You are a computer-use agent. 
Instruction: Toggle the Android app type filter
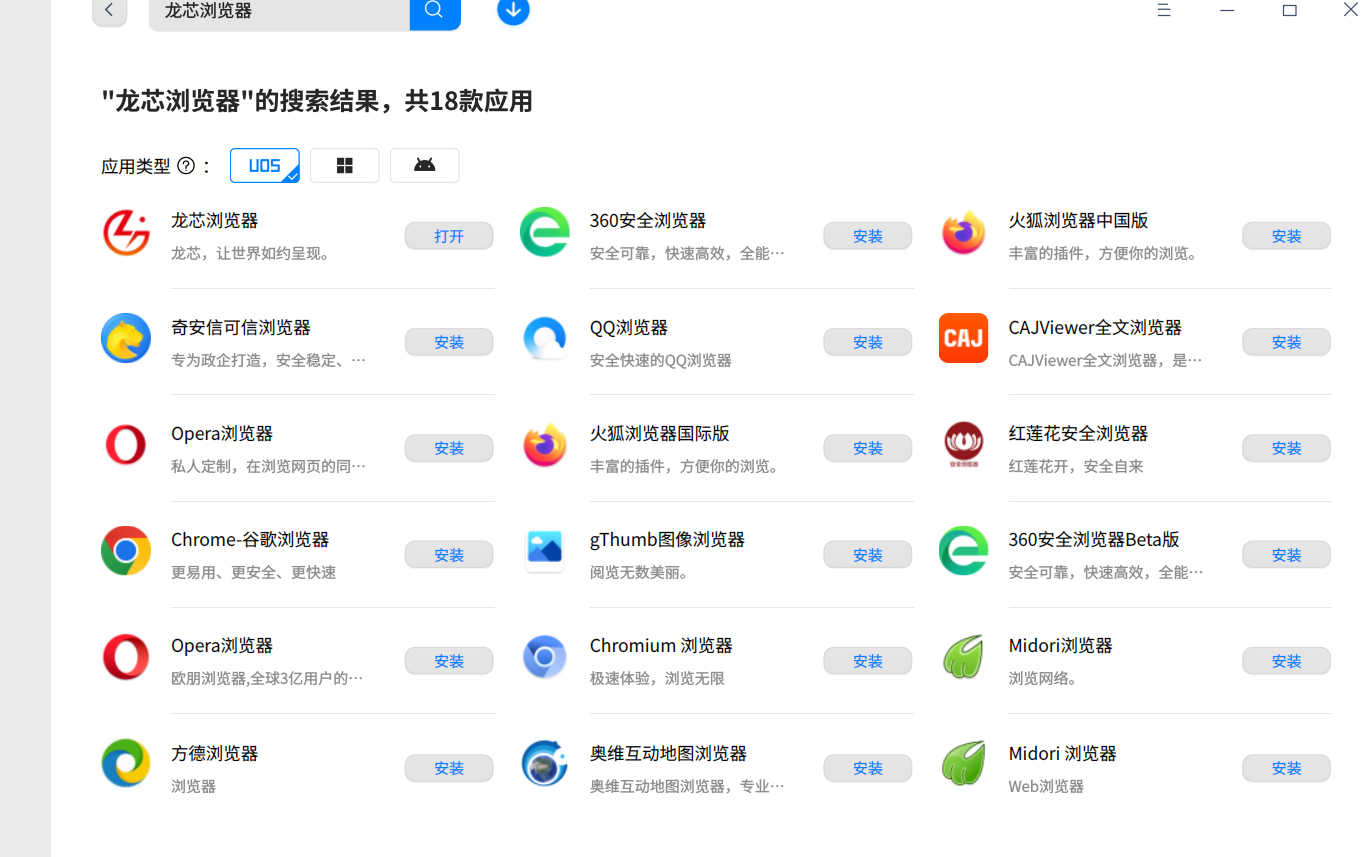coord(425,166)
